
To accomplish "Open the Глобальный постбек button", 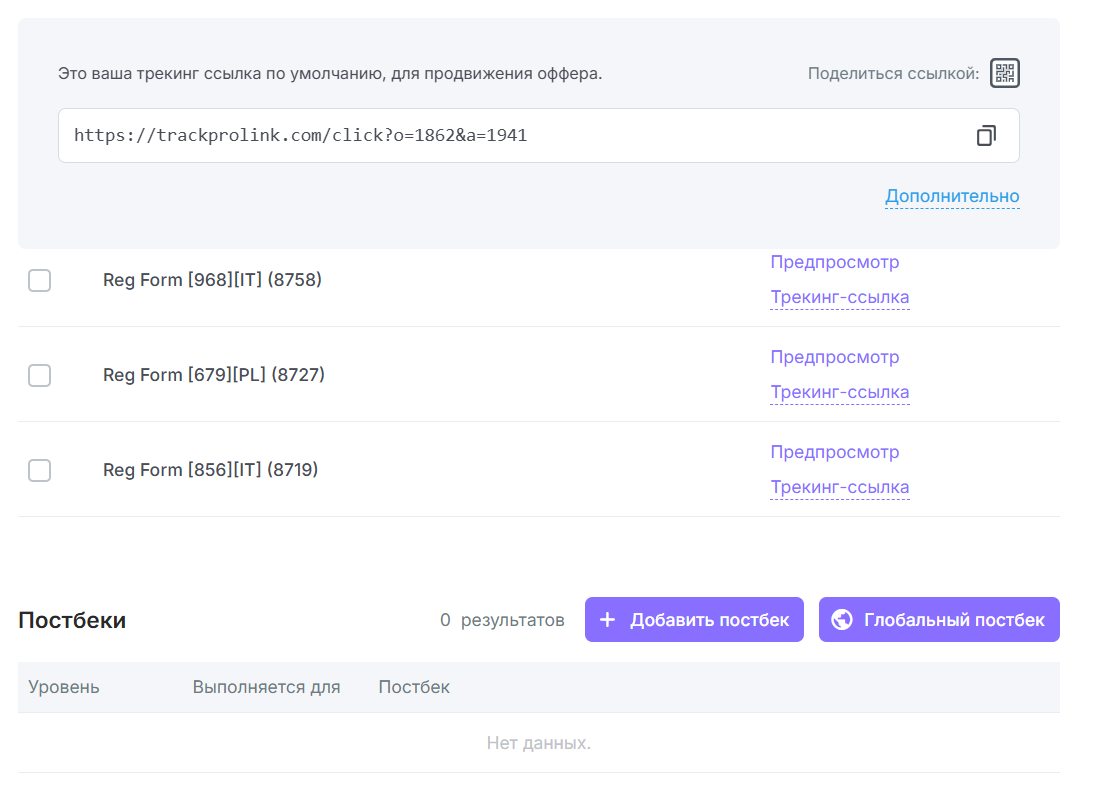I will point(938,620).
